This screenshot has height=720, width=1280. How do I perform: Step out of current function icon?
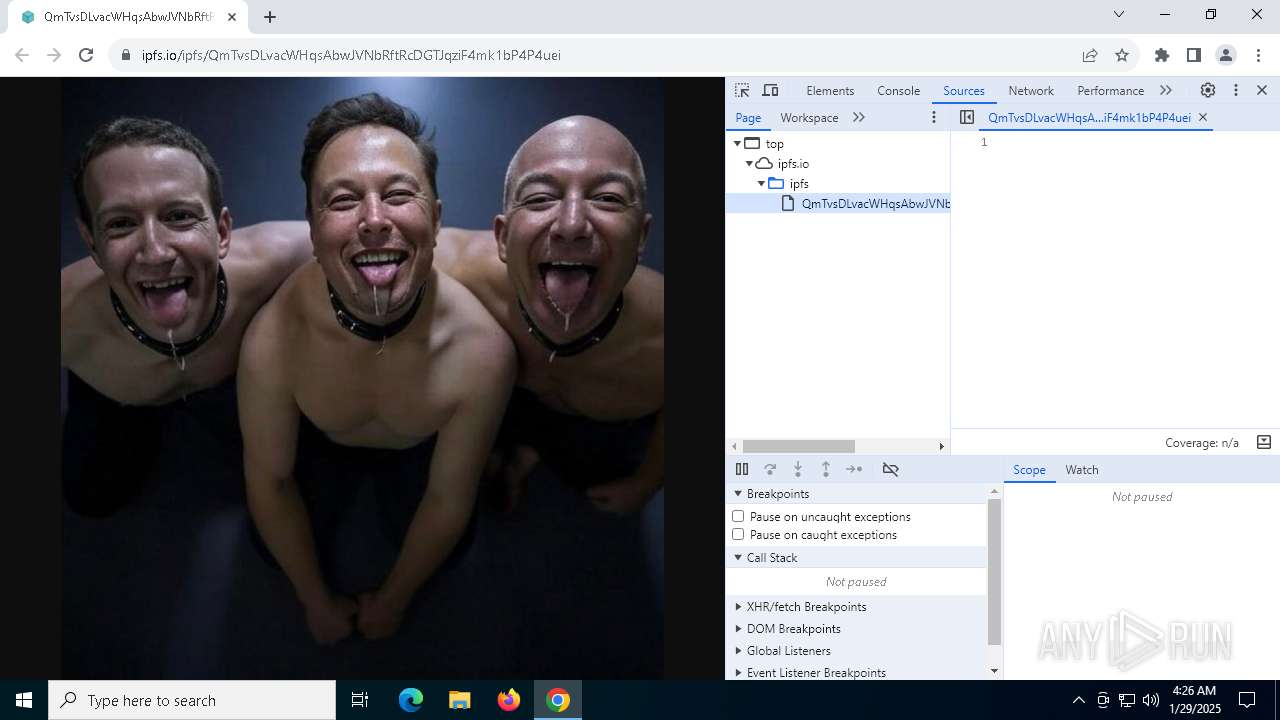pyautogui.click(x=826, y=469)
